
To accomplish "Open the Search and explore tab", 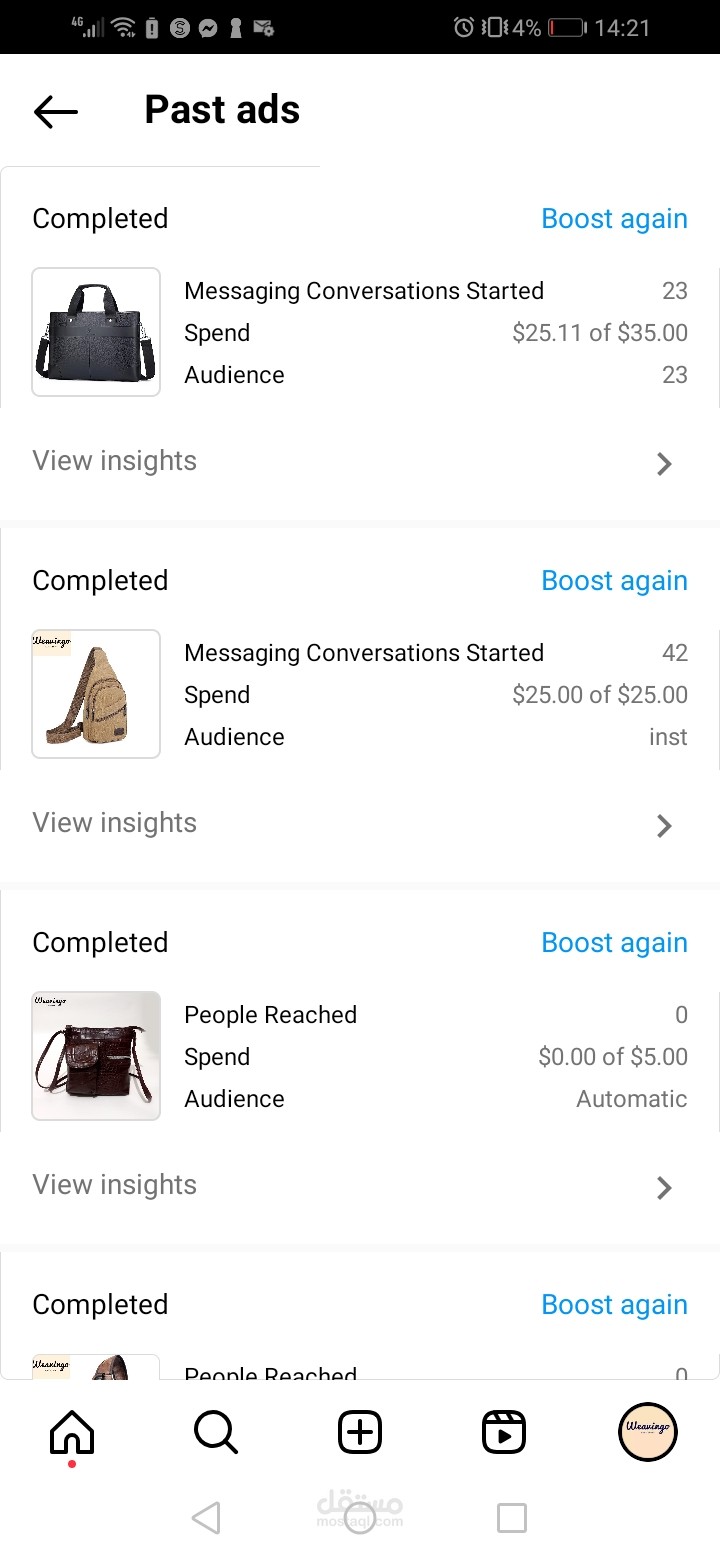I will pos(215,1433).
